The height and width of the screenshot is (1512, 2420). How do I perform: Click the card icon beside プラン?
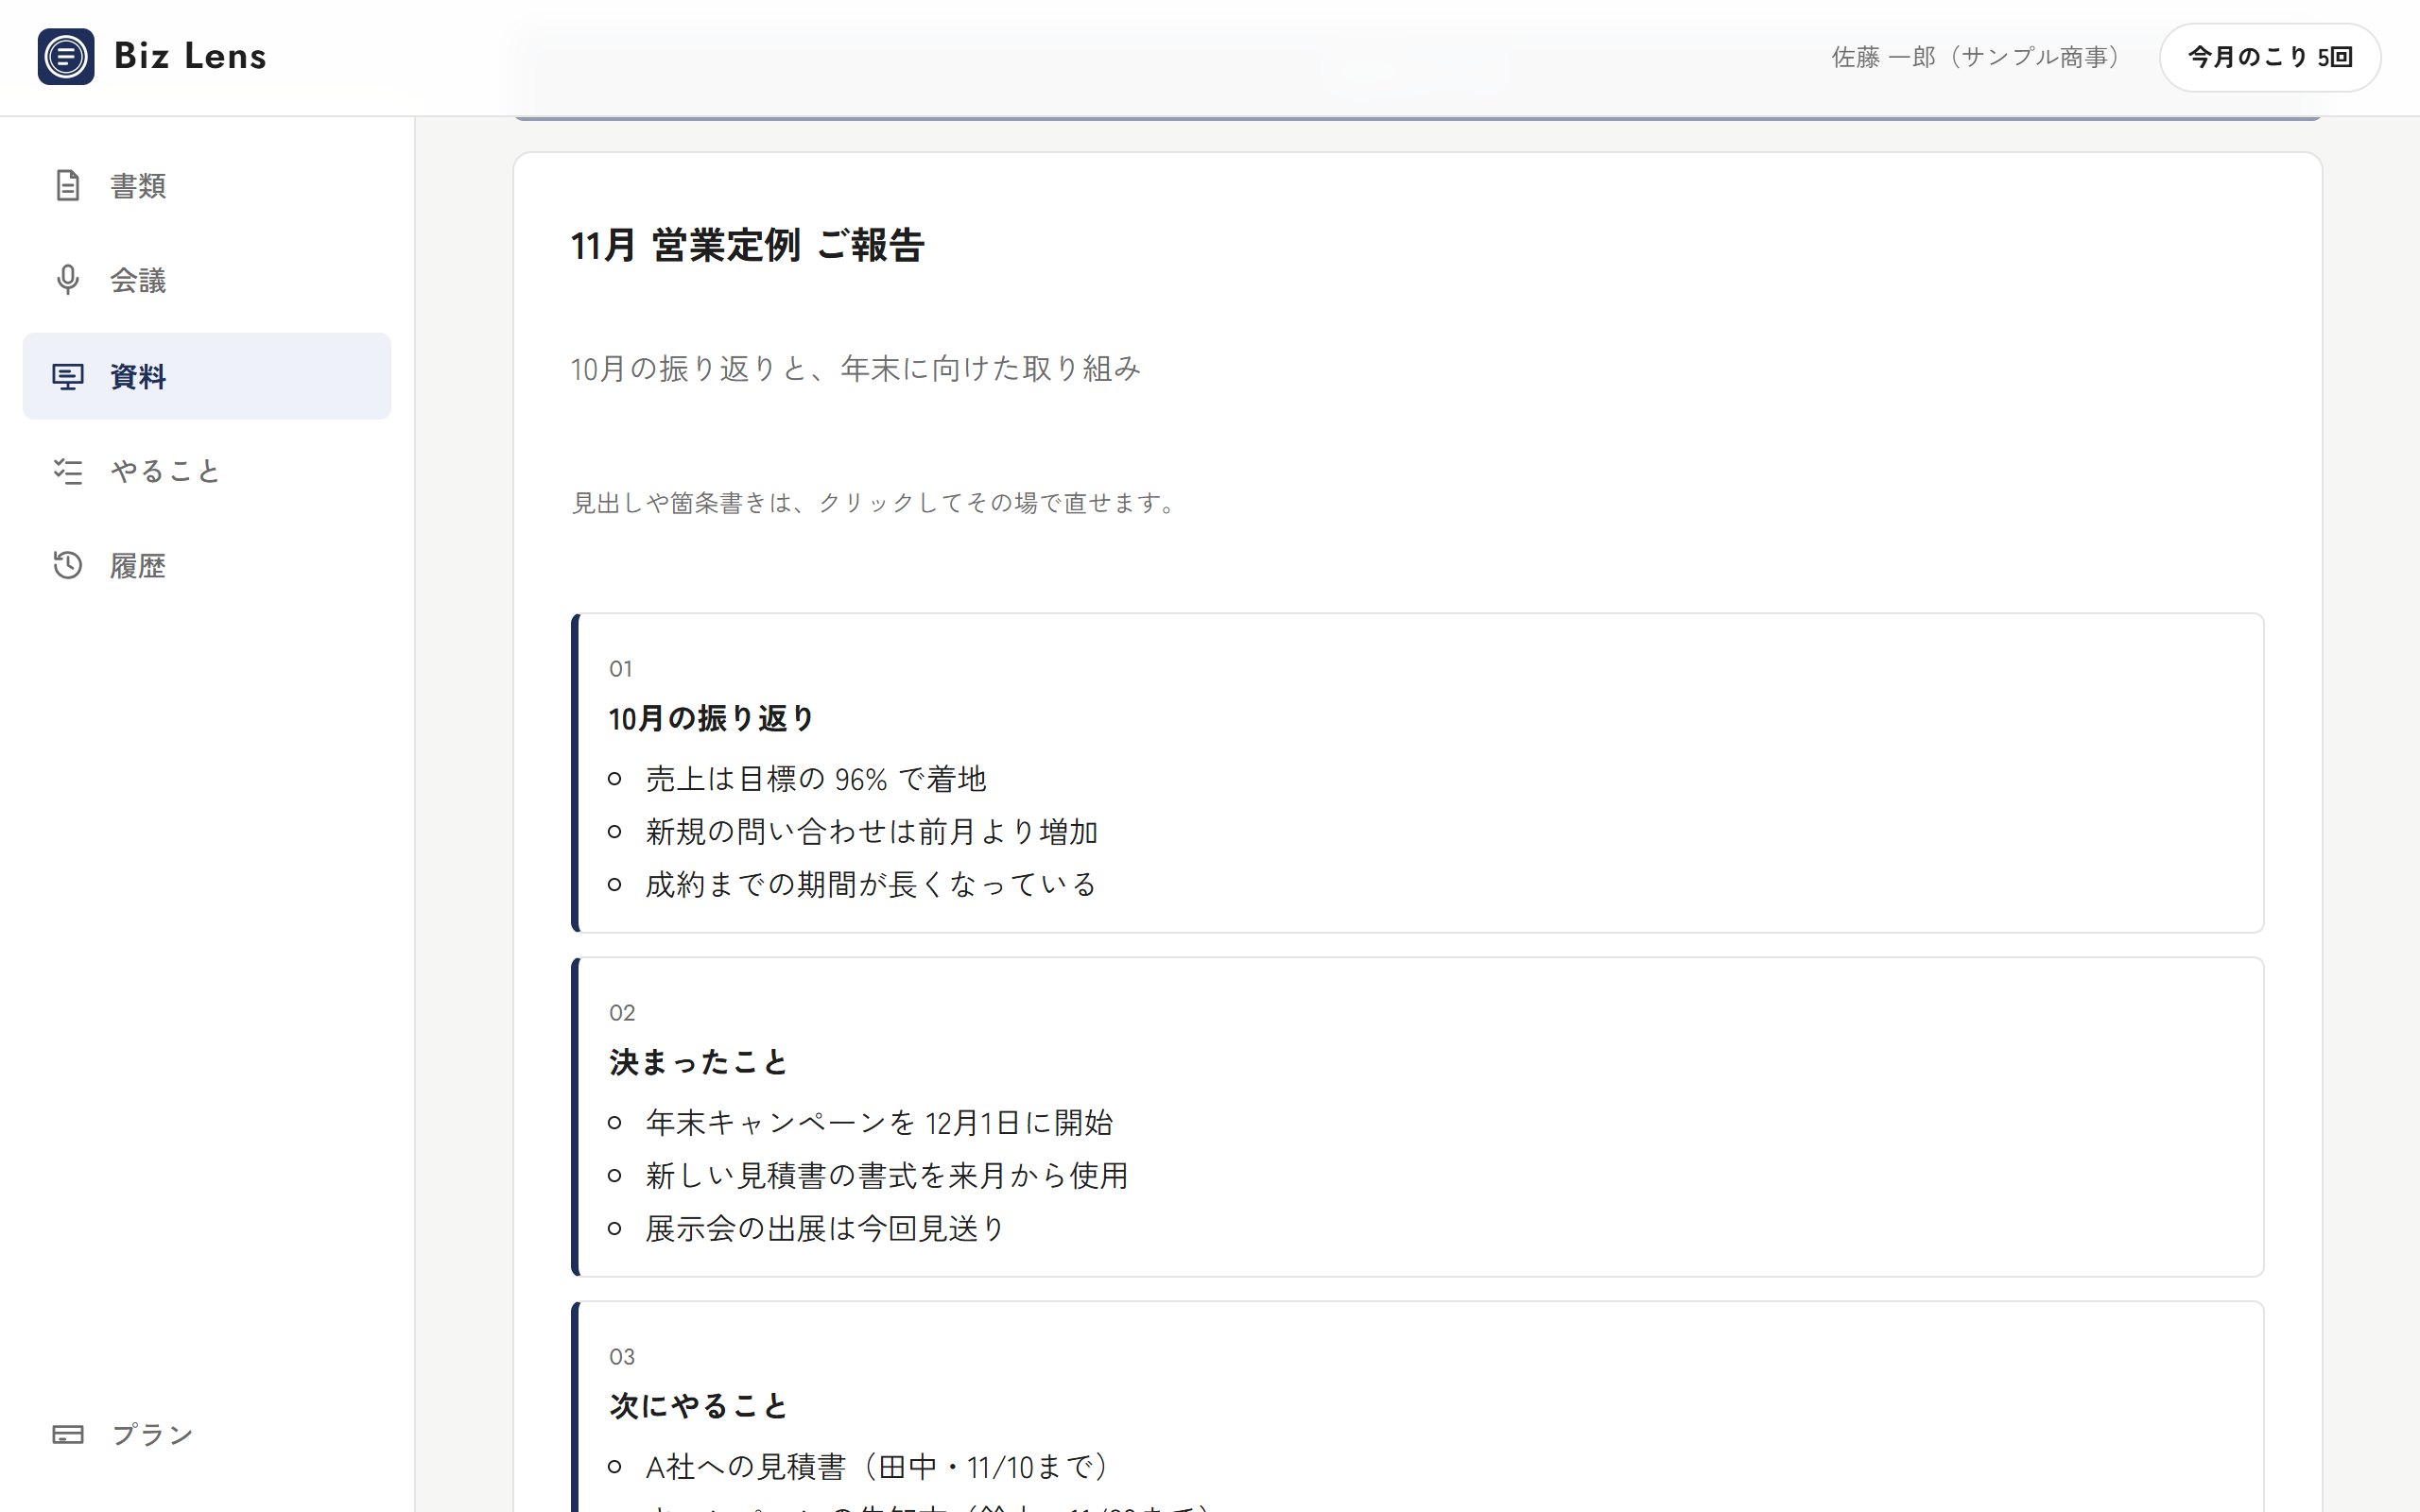tap(67, 1434)
